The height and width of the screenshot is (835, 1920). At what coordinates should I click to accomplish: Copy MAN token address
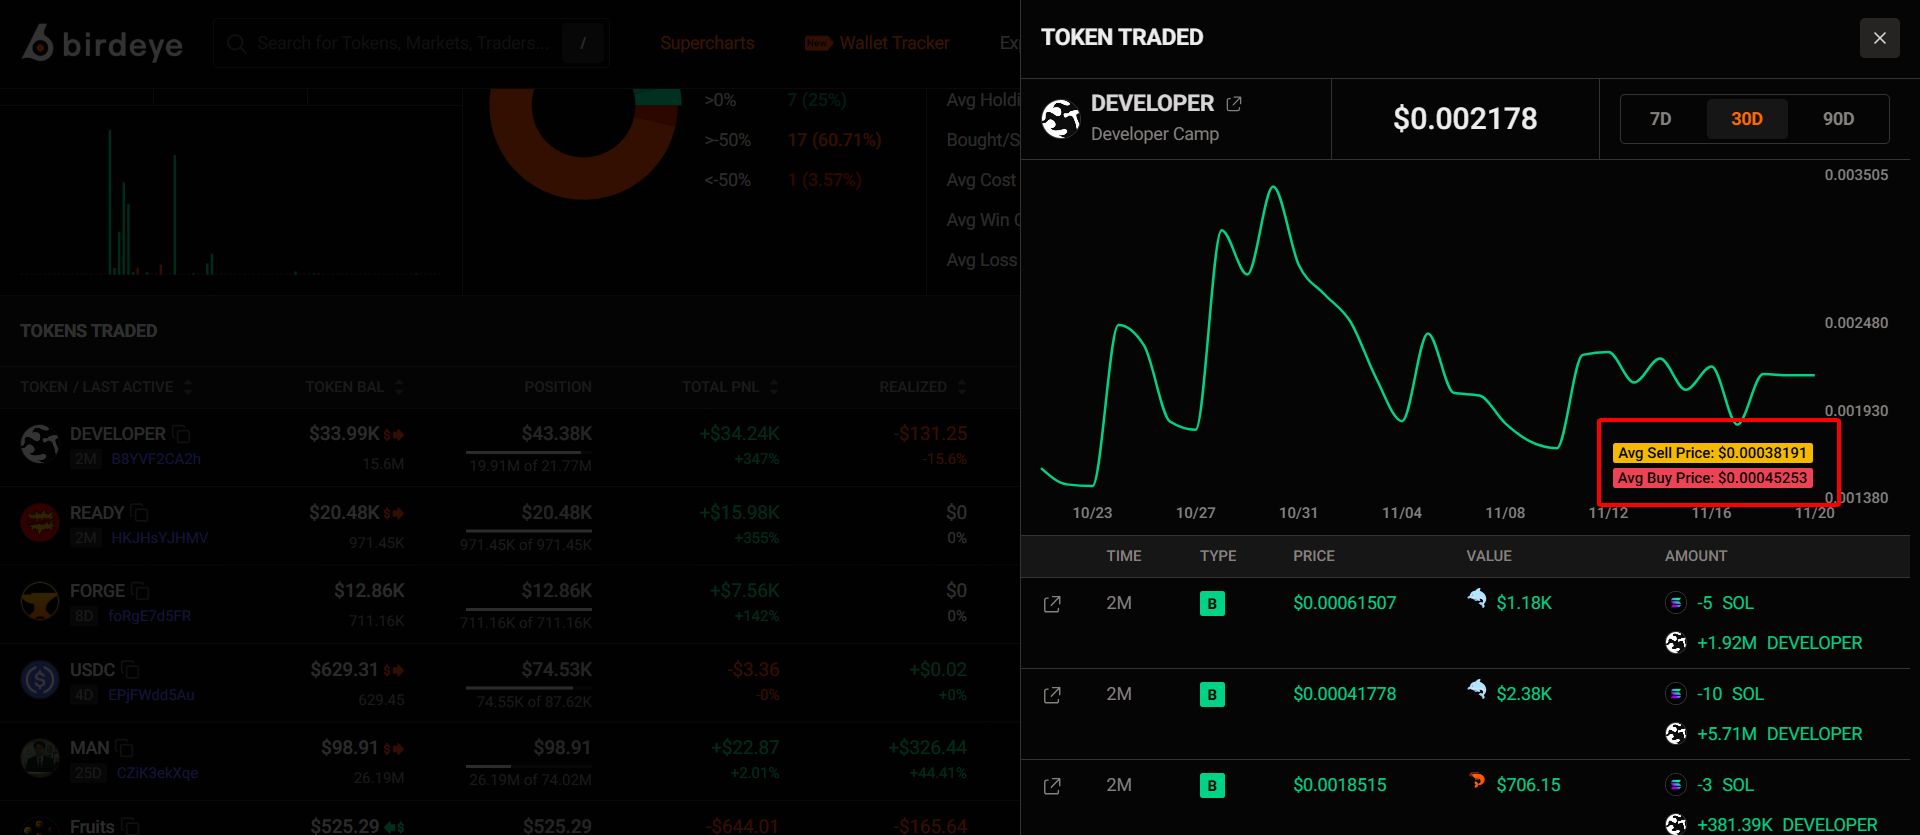tap(124, 748)
